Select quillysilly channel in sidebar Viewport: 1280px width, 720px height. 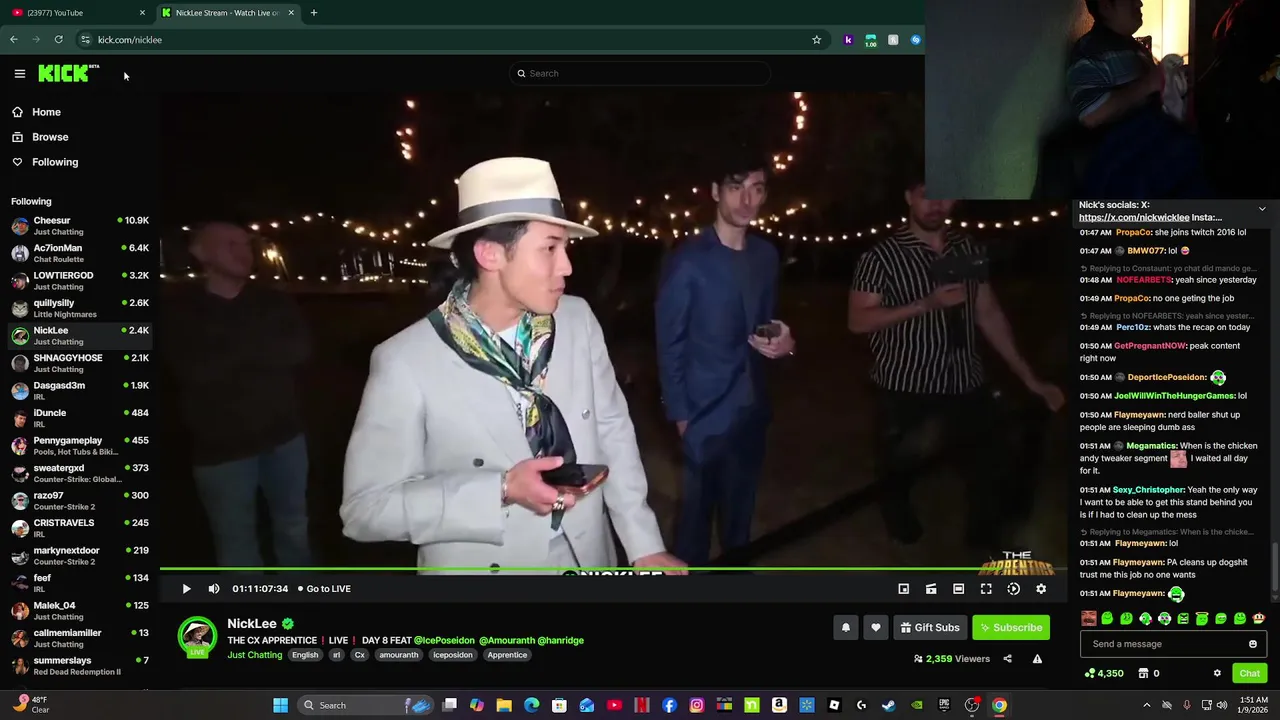tap(80, 308)
